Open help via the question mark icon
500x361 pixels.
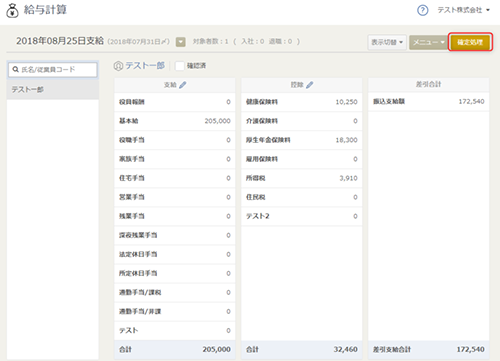[x=423, y=10]
